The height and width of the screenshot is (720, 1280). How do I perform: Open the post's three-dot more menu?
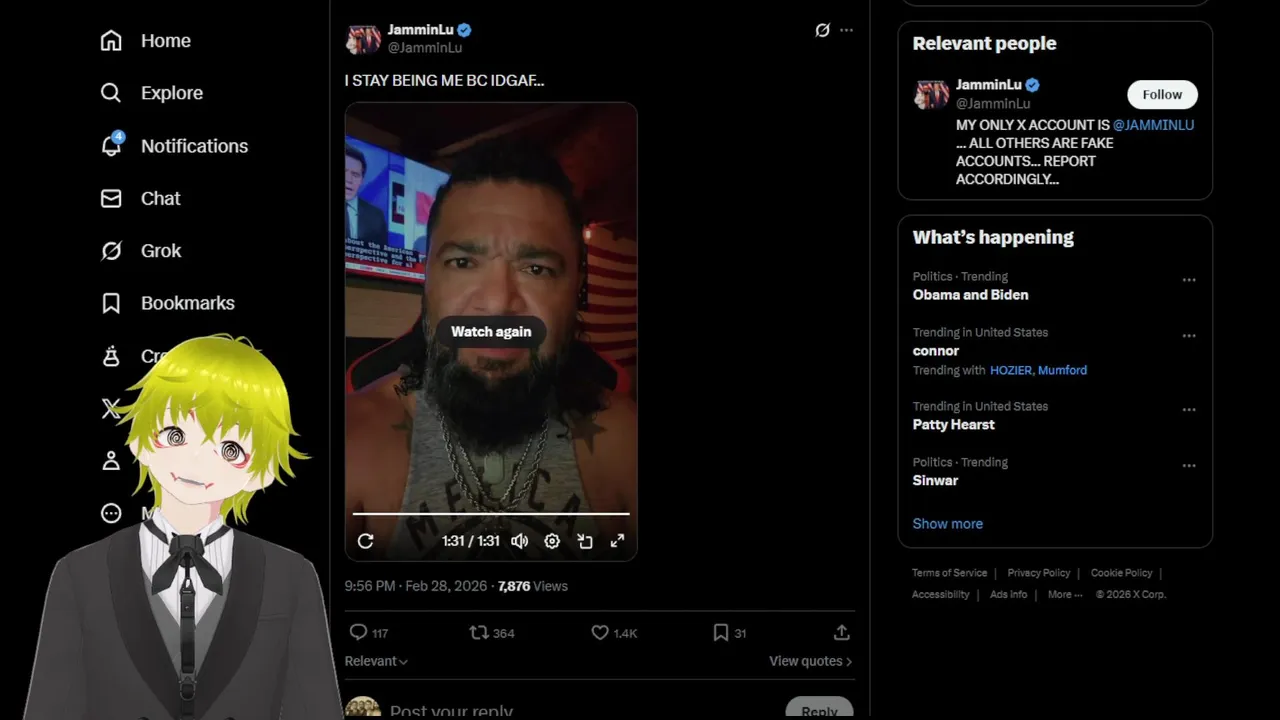[x=847, y=30]
